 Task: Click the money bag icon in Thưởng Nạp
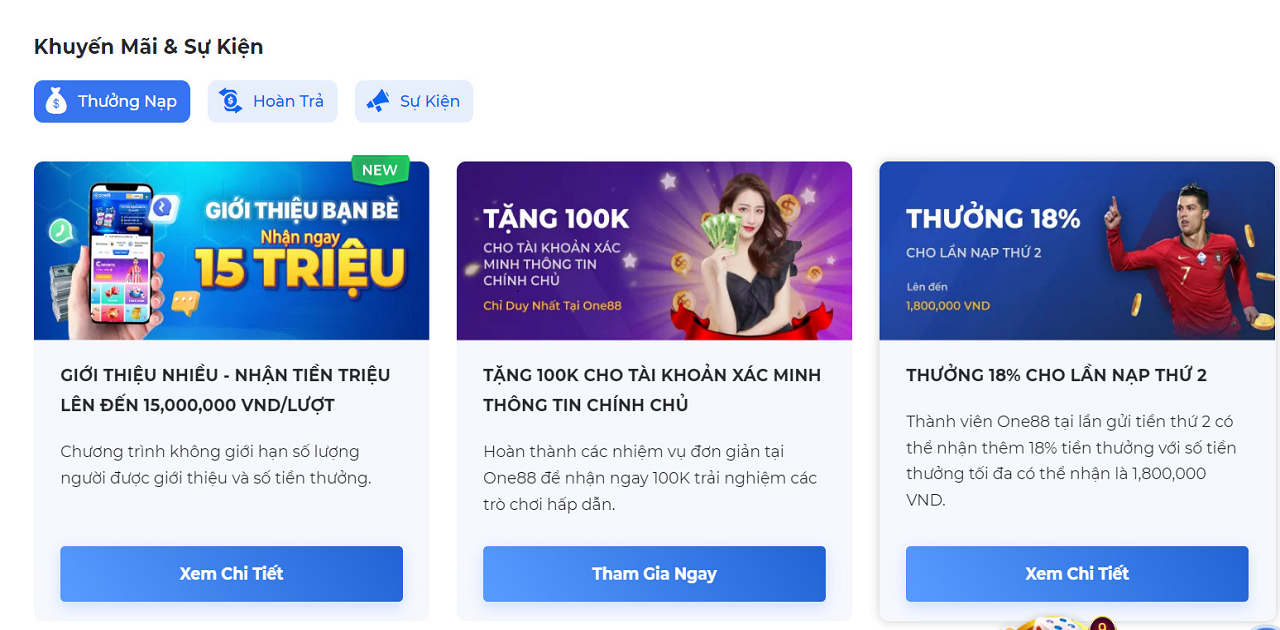tap(56, 101)
